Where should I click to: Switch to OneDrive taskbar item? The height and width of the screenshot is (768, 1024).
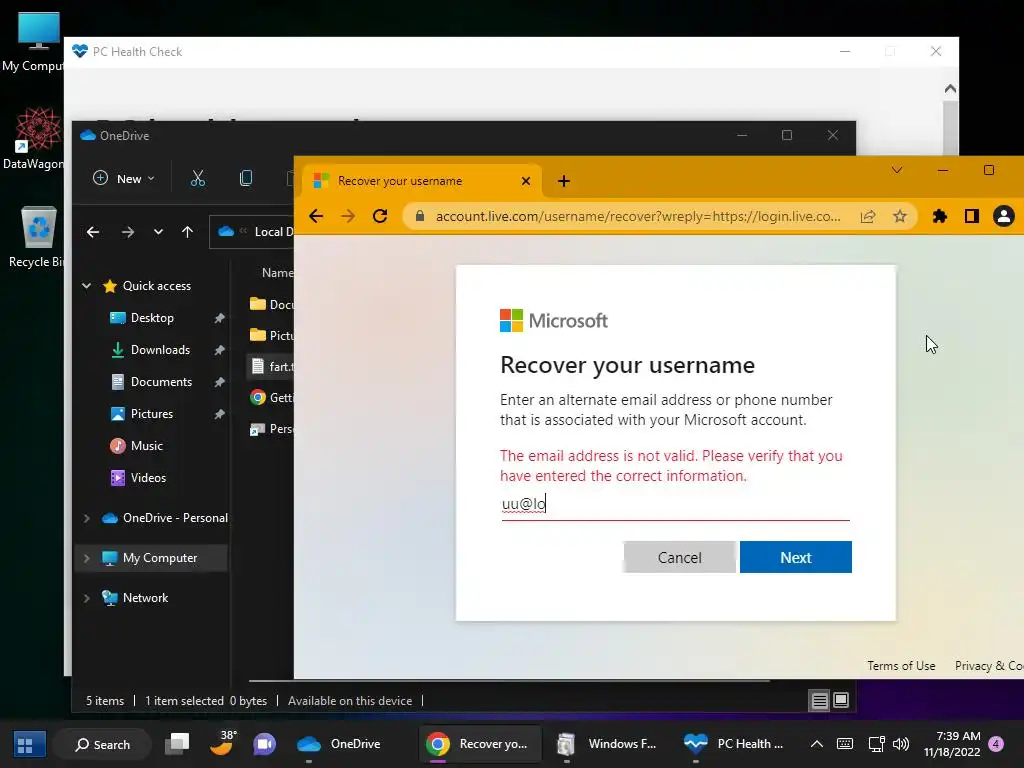click(x=340, y=744)
